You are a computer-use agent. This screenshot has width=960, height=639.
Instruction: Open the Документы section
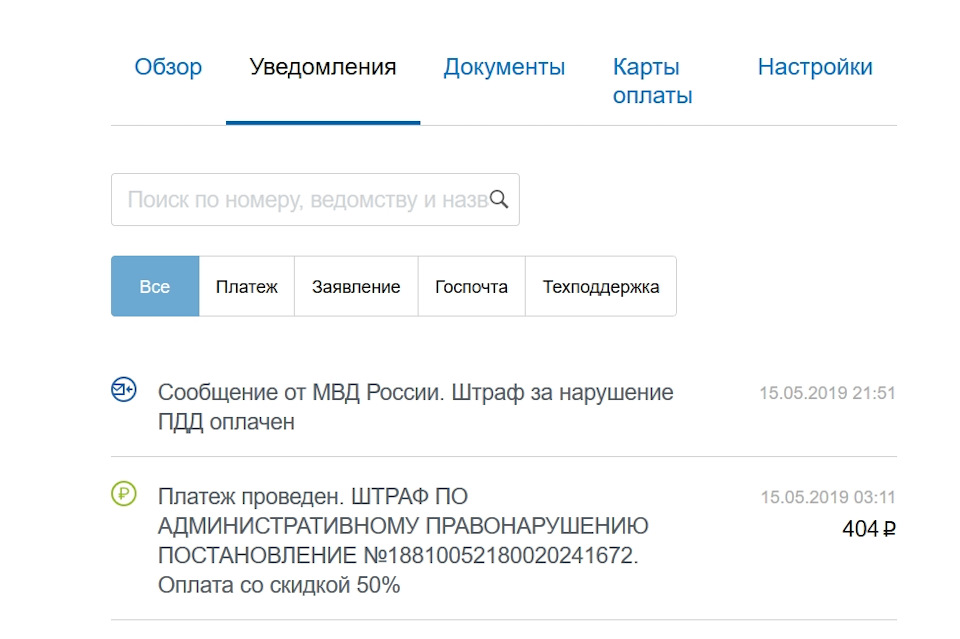point(505,67)
